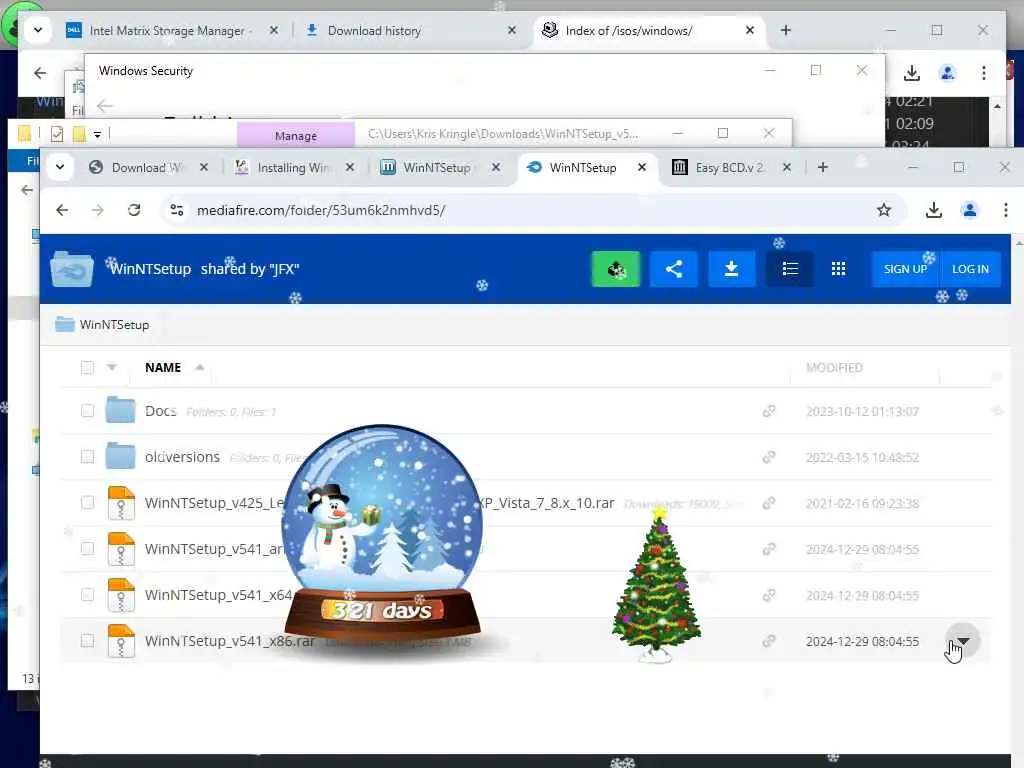Go forward in the front Chrome window
The image size is (1024, 768).
pyautogui.click(x=98, y=210)
